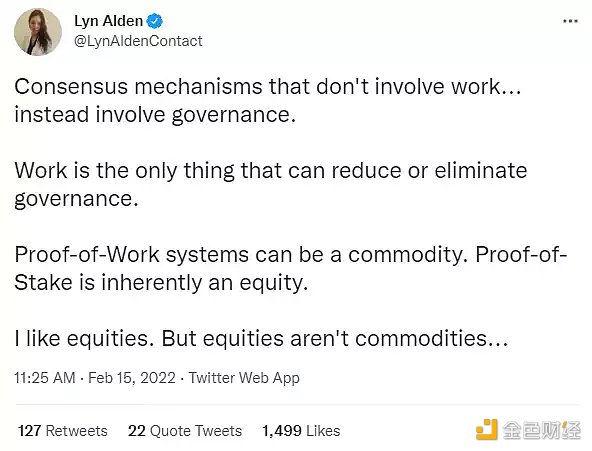The width and height of the screenshot is (592, 451).
Task: Click the divider line above tweet stats
Action: coord(297,405)
